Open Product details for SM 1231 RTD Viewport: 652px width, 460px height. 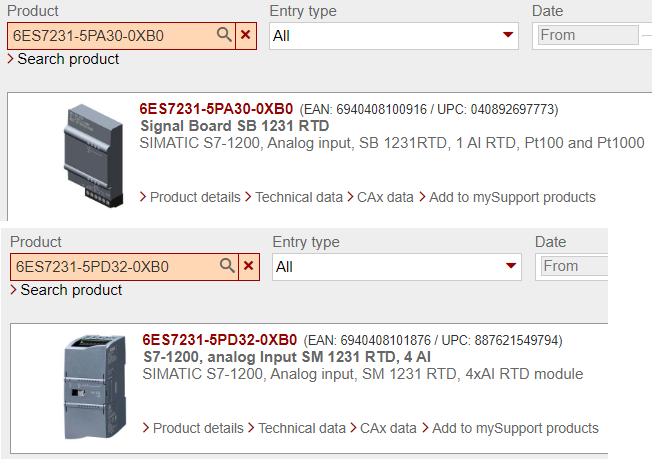point(198,428)
